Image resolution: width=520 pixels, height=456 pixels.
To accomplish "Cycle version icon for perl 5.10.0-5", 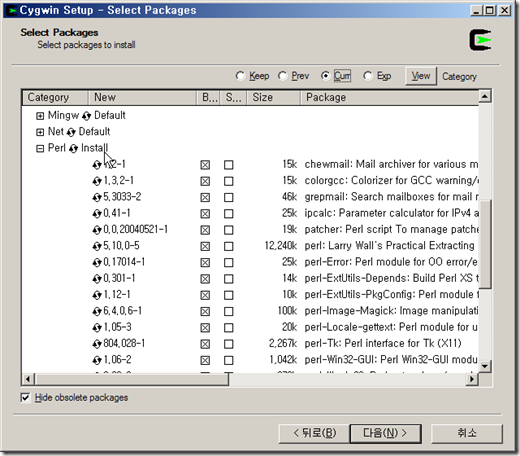I will point(97,246).
